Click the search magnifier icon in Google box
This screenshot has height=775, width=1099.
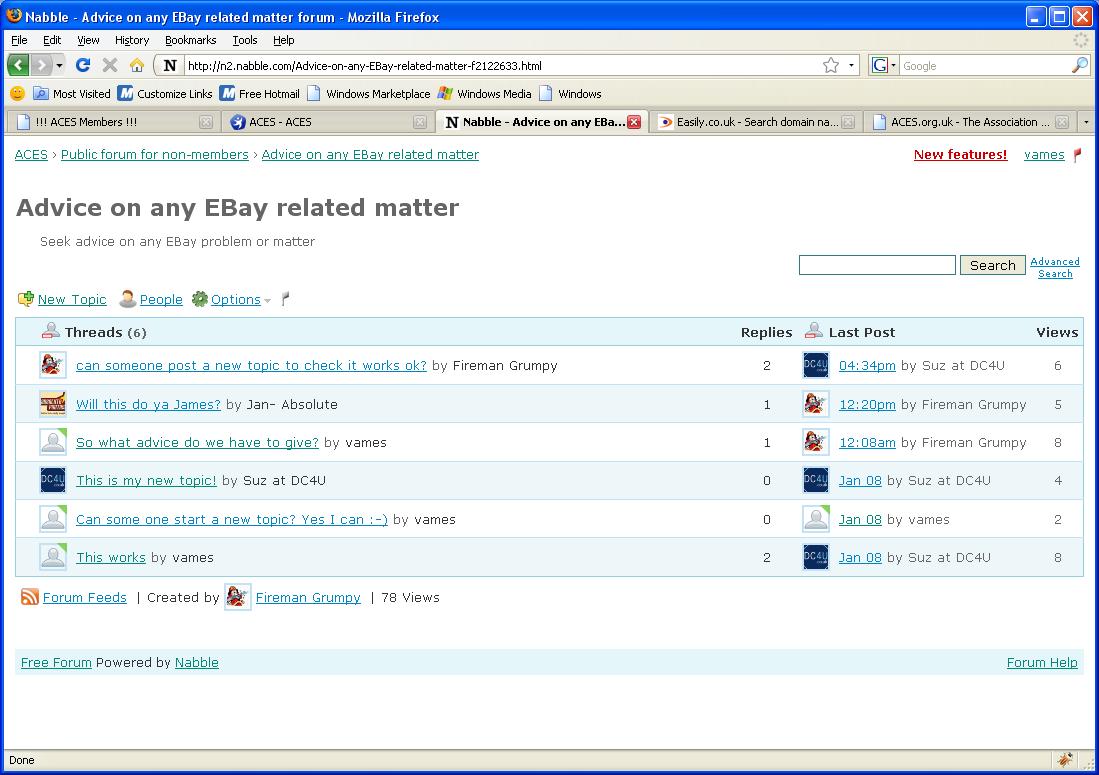click(x=1079, y=65)
